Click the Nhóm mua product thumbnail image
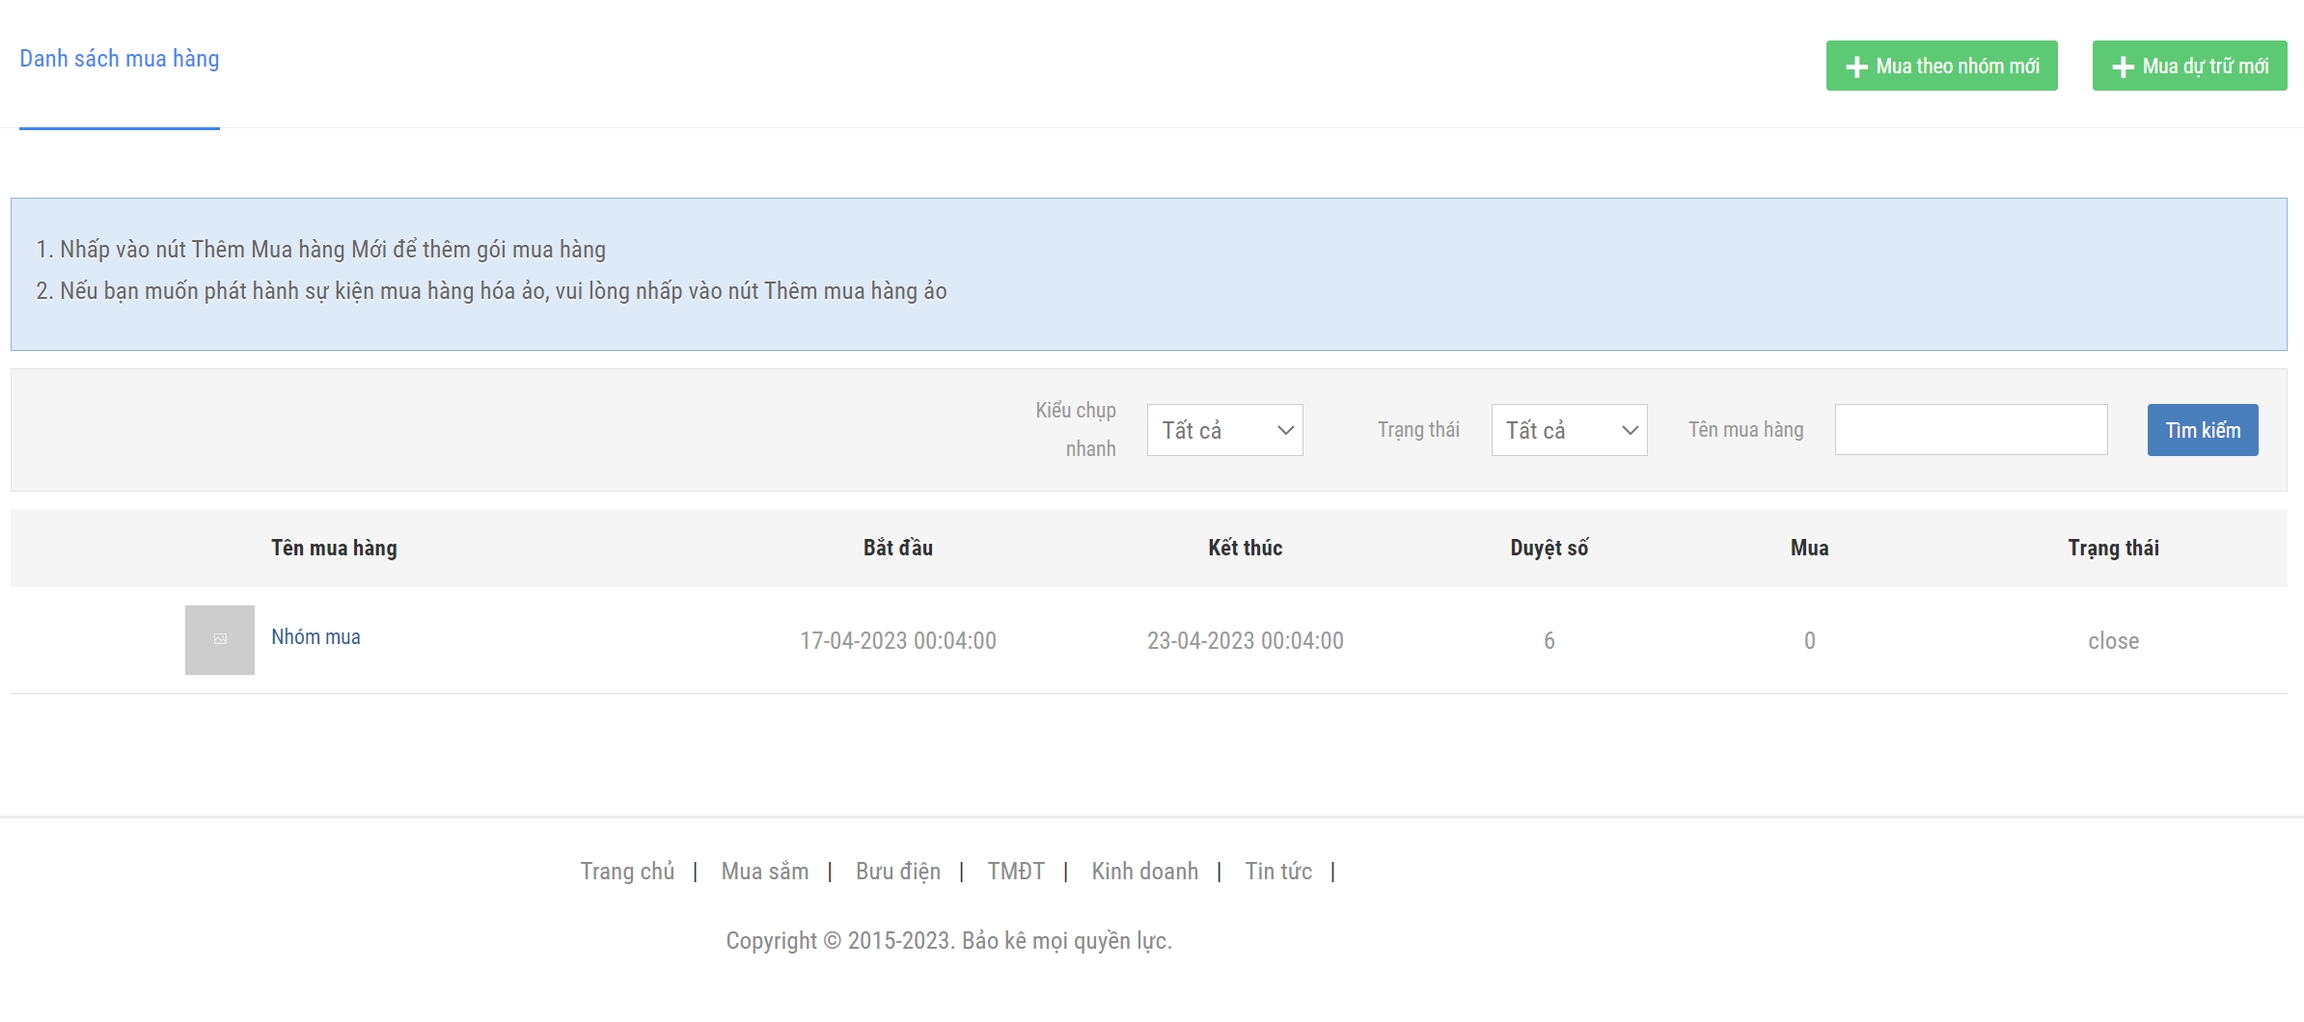The height and width of the screenshot is (1022, 2304). click(x=219, y=640)
